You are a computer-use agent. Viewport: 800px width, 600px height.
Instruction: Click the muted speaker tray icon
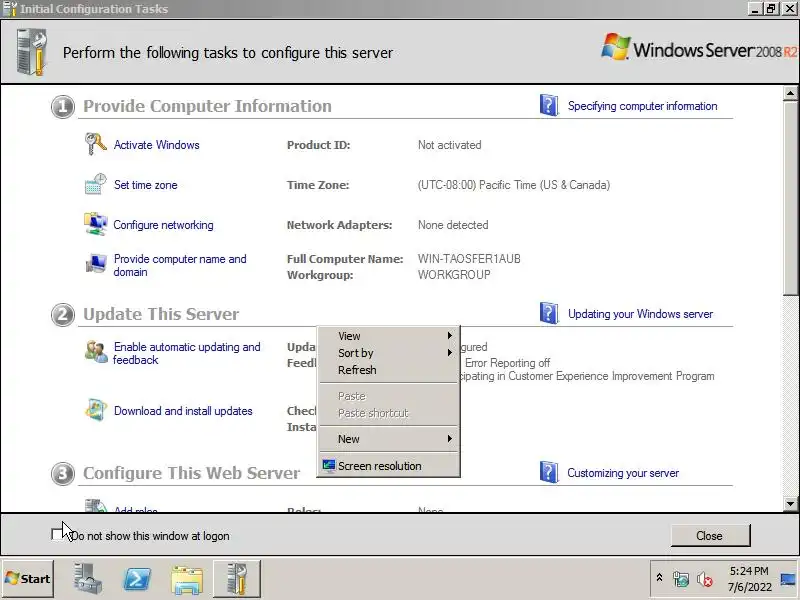(x=704, y=579)
